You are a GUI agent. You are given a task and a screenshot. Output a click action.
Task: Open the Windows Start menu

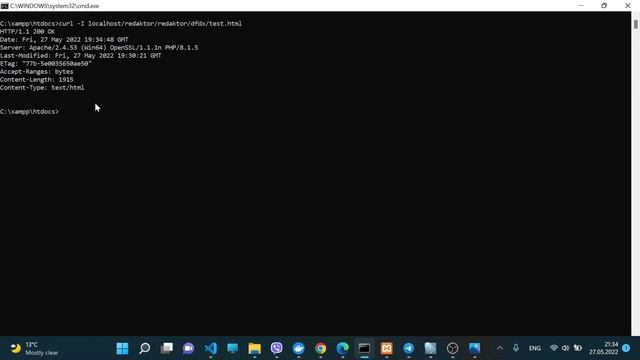(x=122, y=348)
